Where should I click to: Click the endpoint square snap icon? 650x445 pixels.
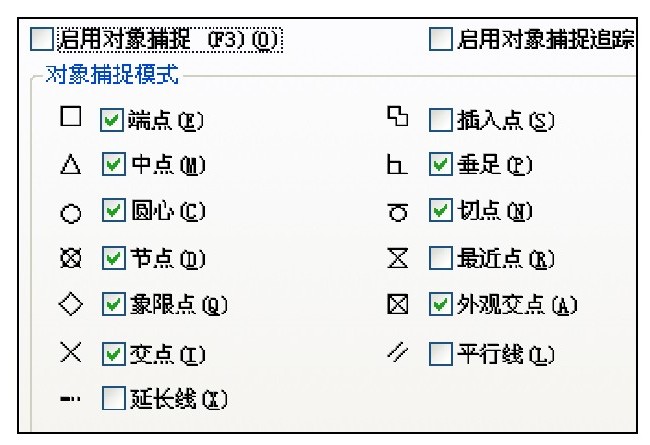[70, 118]
